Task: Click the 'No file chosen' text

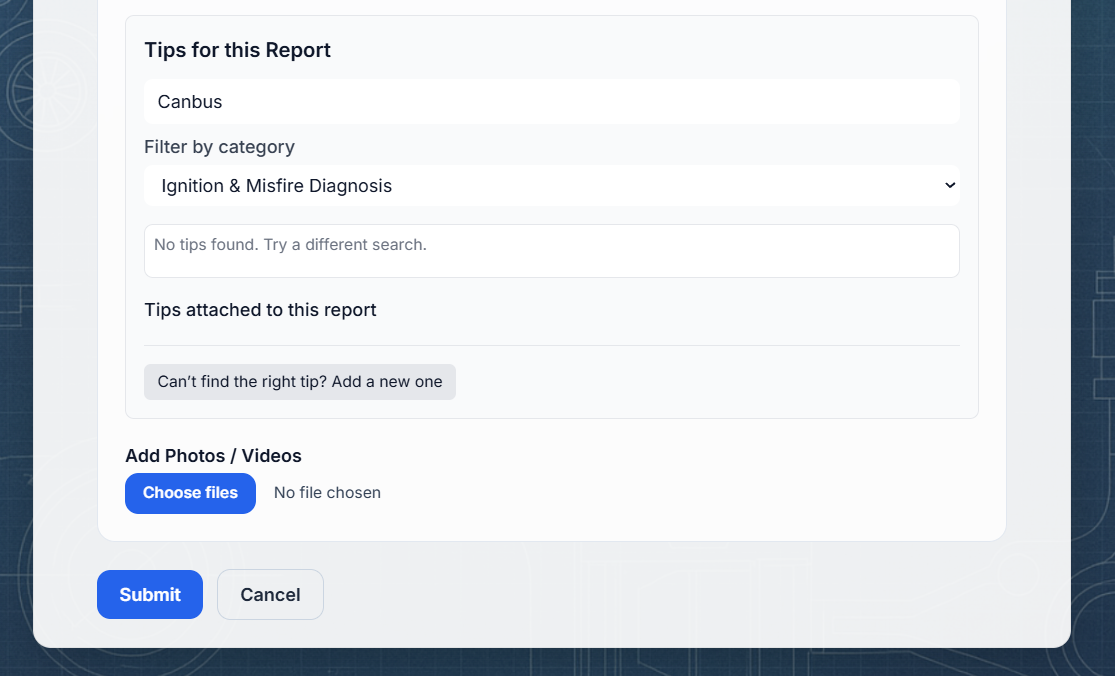Action: click(327, 493)
